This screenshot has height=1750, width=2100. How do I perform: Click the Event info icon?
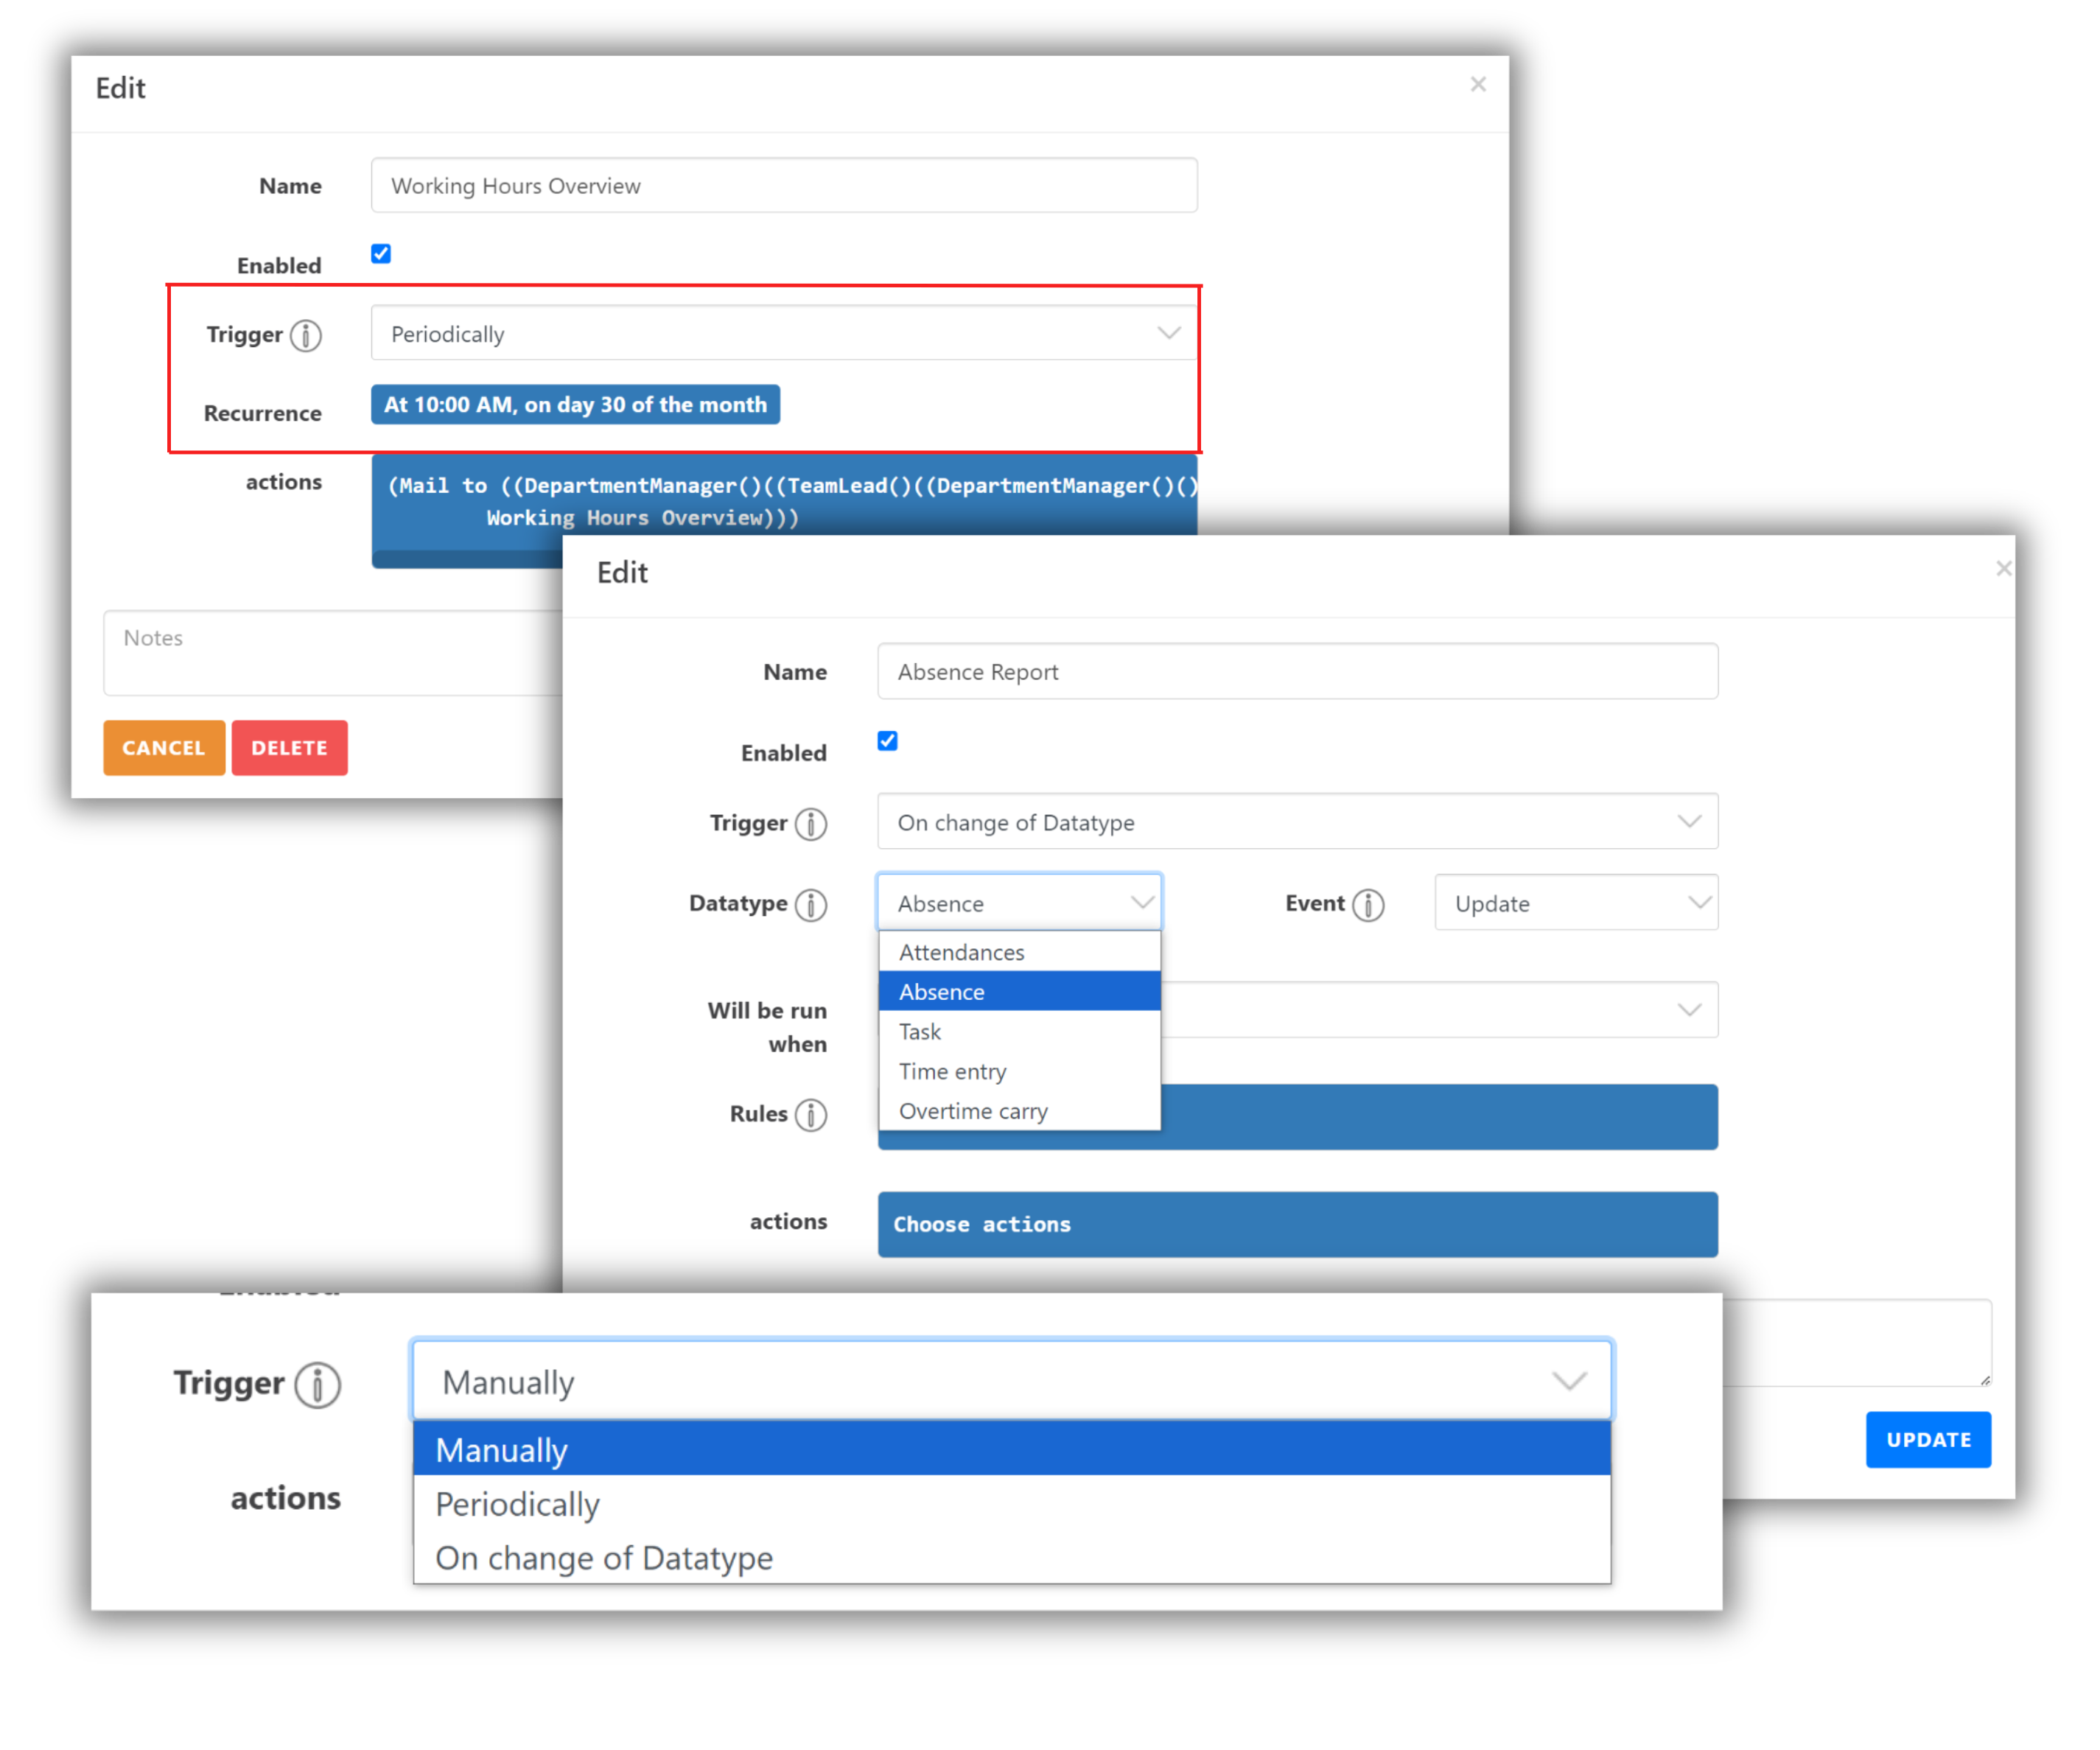(x=1370, y=903)
